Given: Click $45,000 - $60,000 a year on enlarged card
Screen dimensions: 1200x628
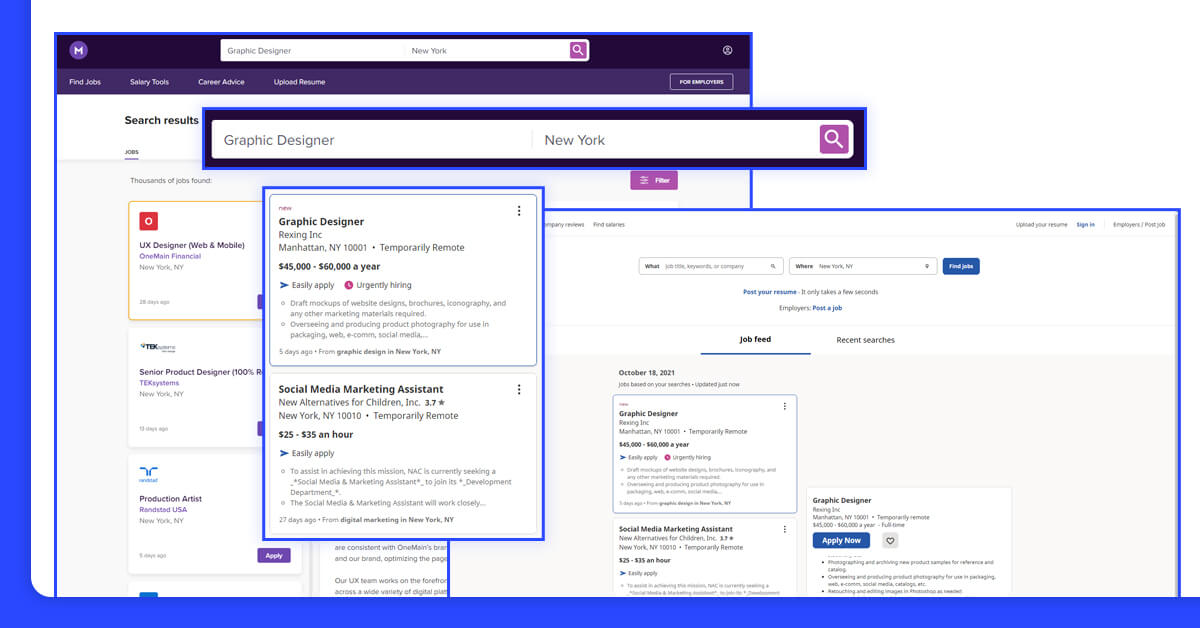Looking at the screenshot, I should 329,266.
